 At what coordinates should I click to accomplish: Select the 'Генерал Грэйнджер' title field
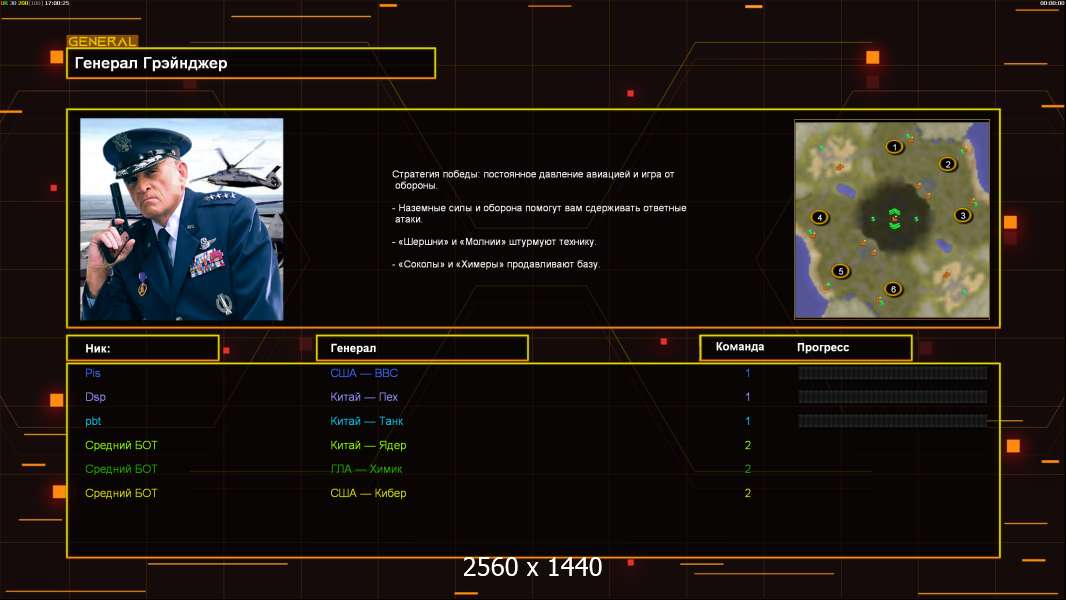(x=251, y=63)
